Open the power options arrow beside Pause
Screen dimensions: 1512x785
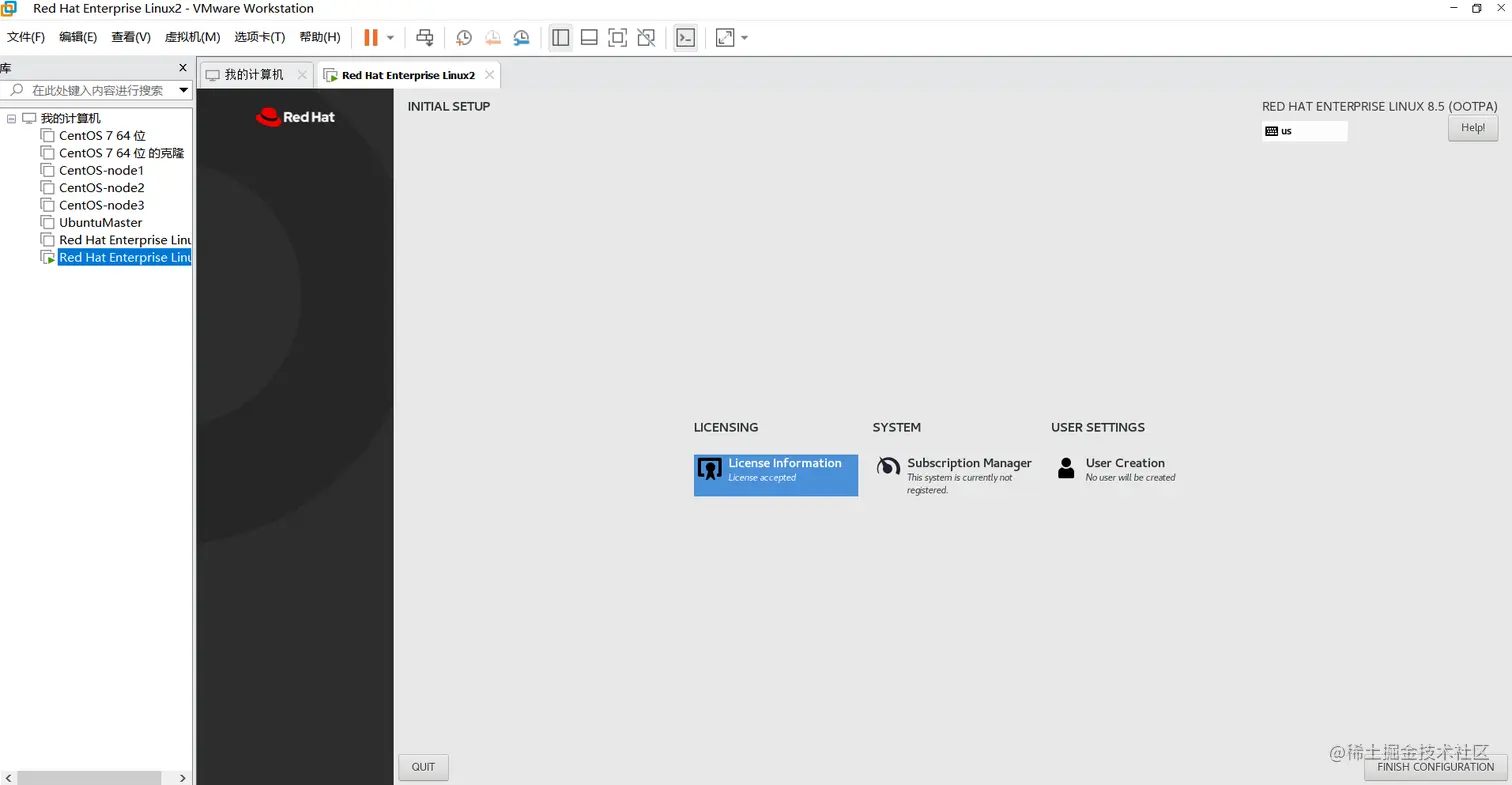390,38
